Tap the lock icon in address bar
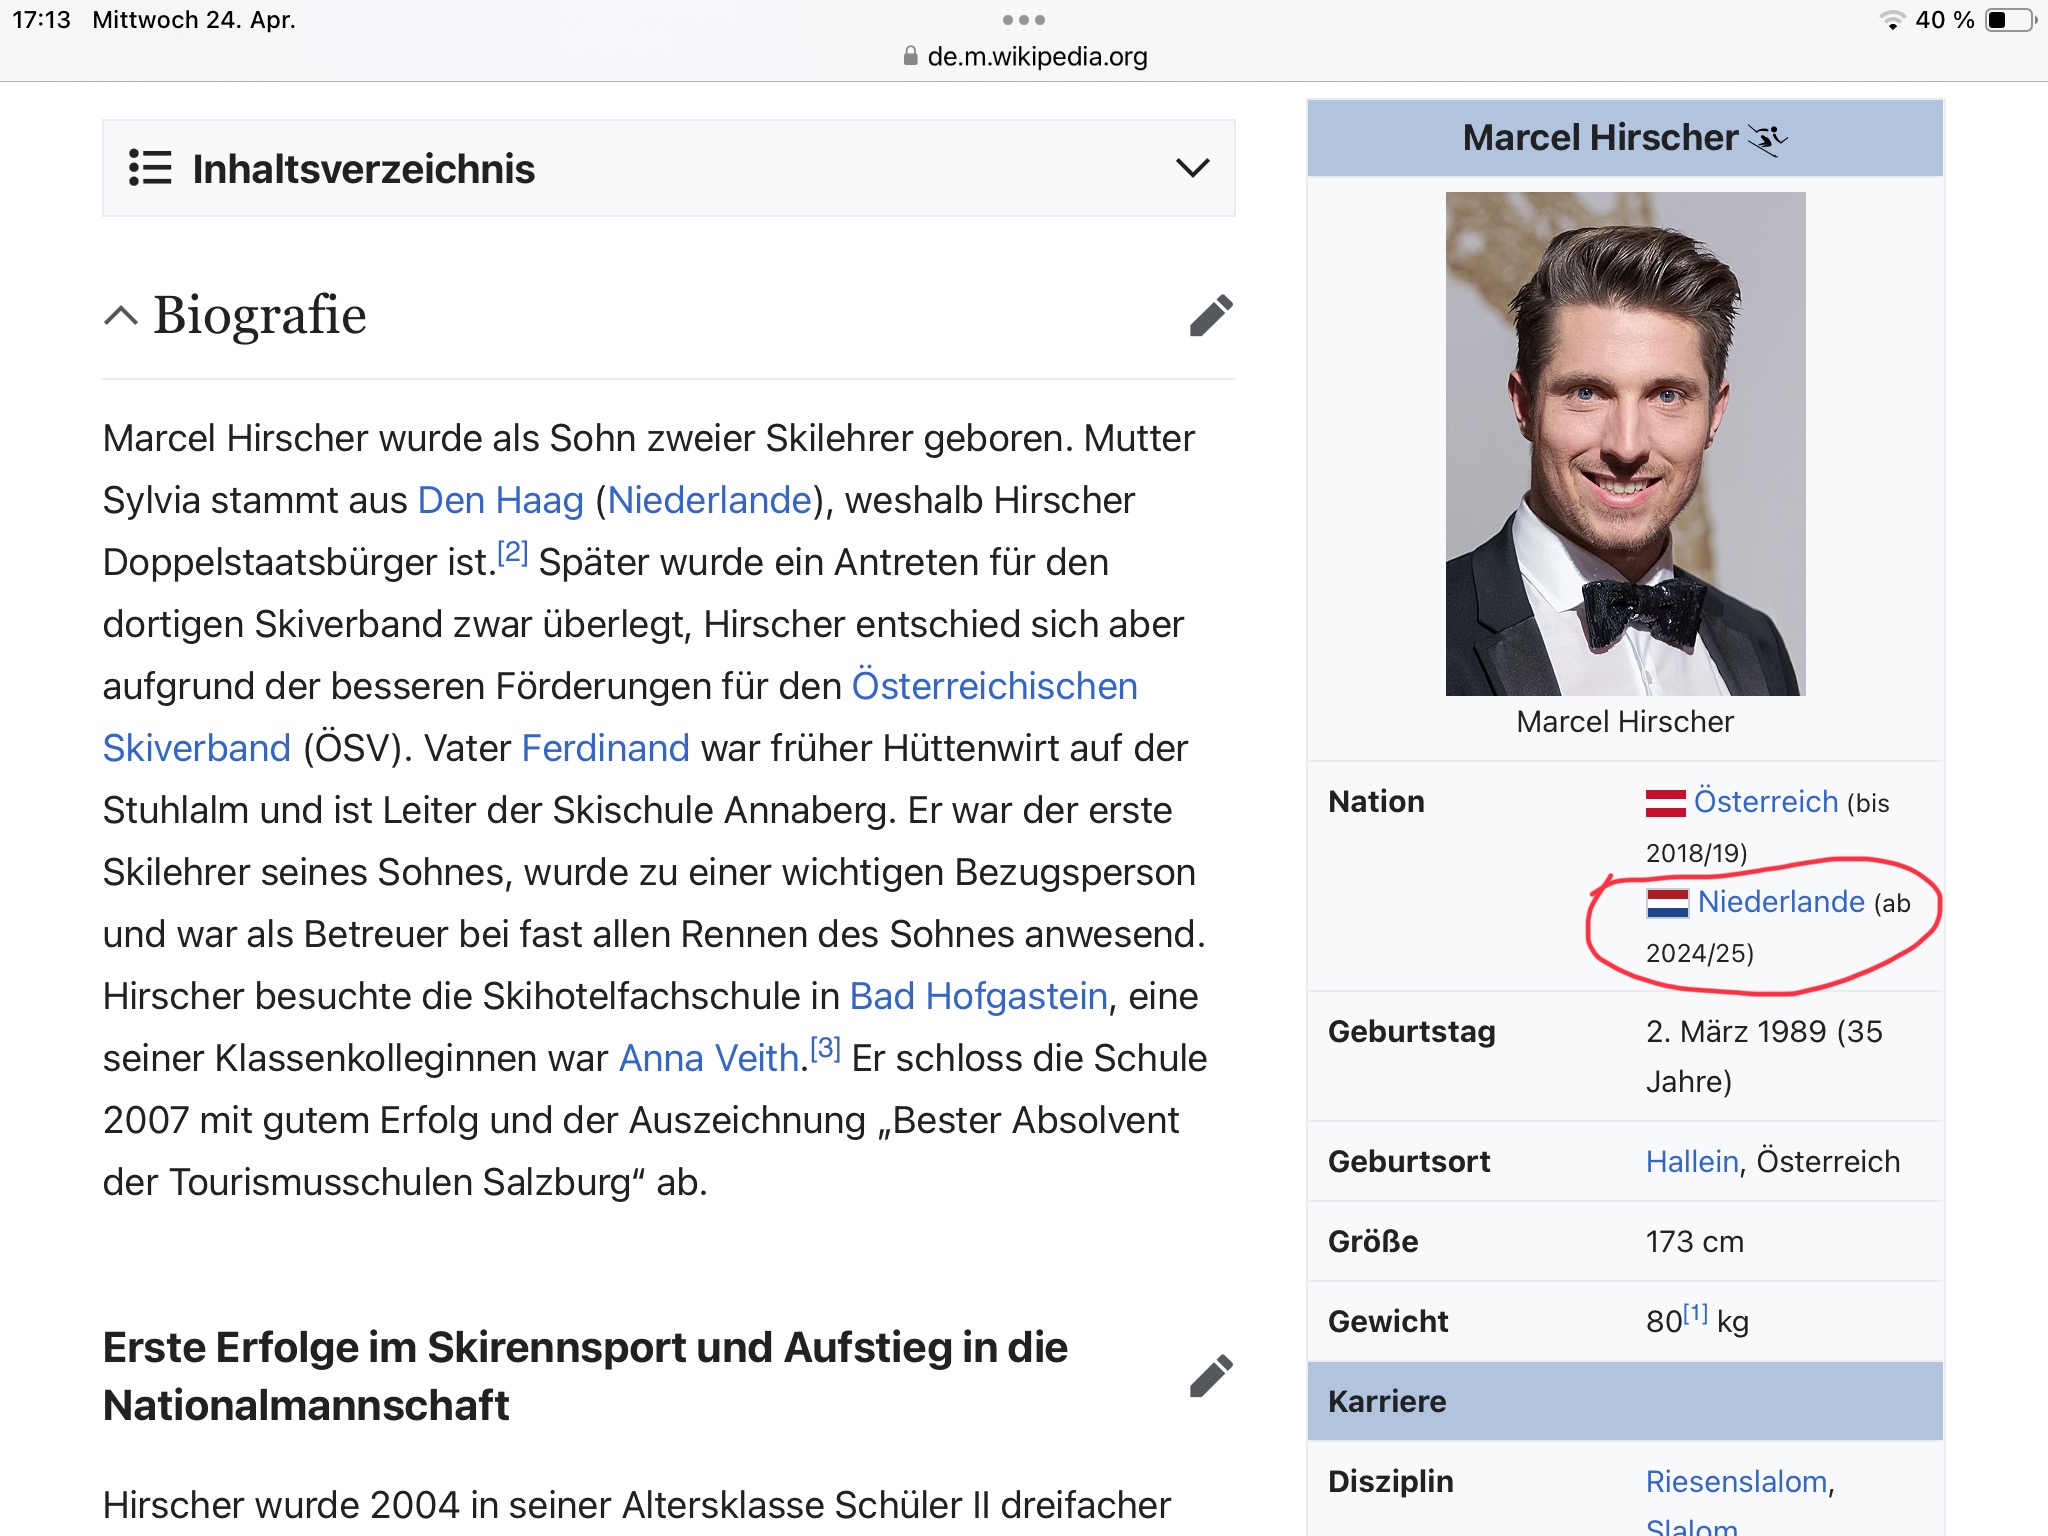Viewport: 2048px width, 1536px height. click(910, 56)
